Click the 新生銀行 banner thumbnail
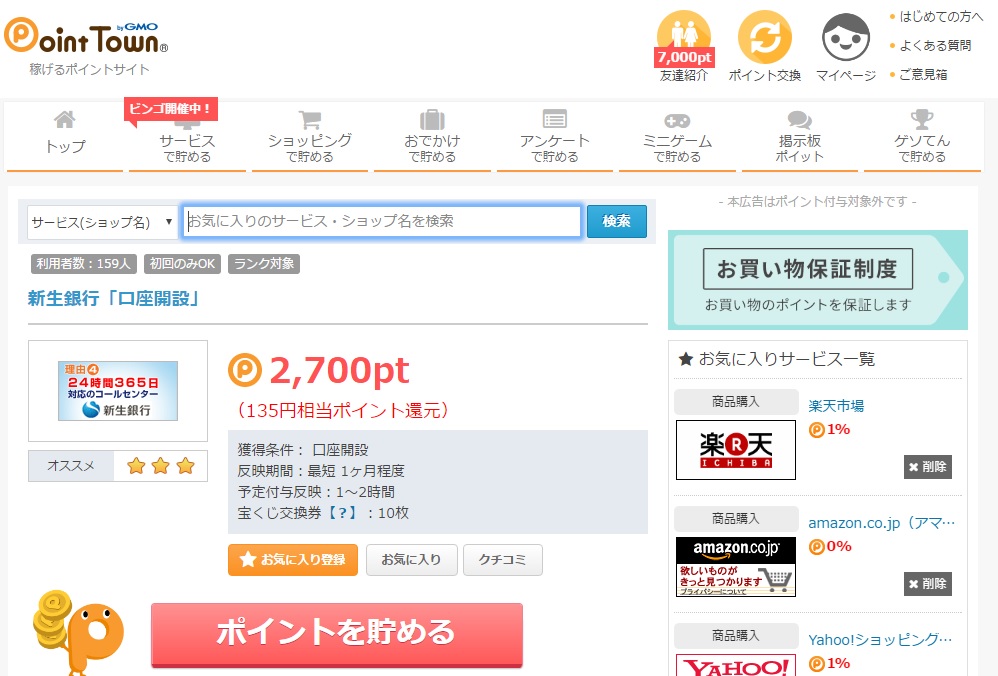This screenshot has height=676, width=998. (x=118, y=391)
